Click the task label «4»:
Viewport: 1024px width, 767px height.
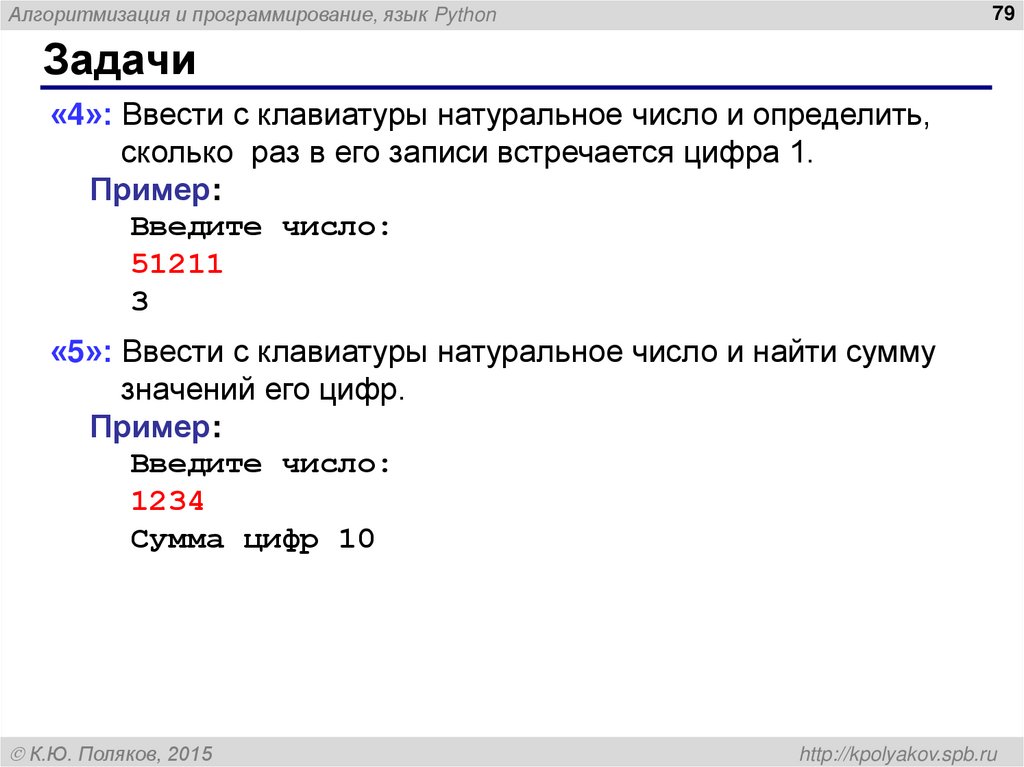[x=82, y=115]
